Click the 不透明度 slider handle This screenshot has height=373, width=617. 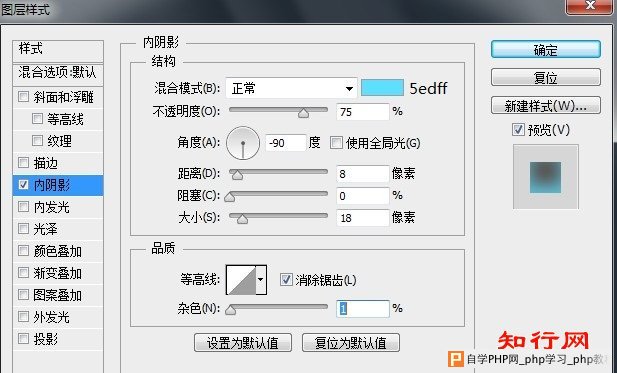[303, 113]
